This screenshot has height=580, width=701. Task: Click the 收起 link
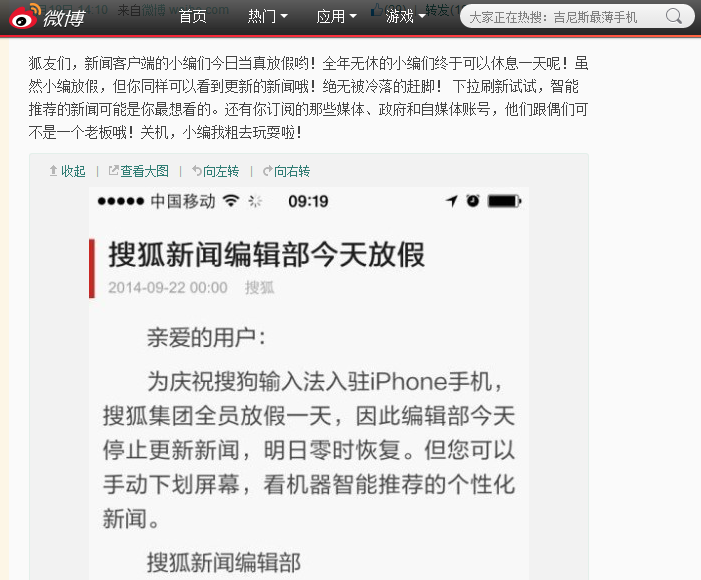73,171
